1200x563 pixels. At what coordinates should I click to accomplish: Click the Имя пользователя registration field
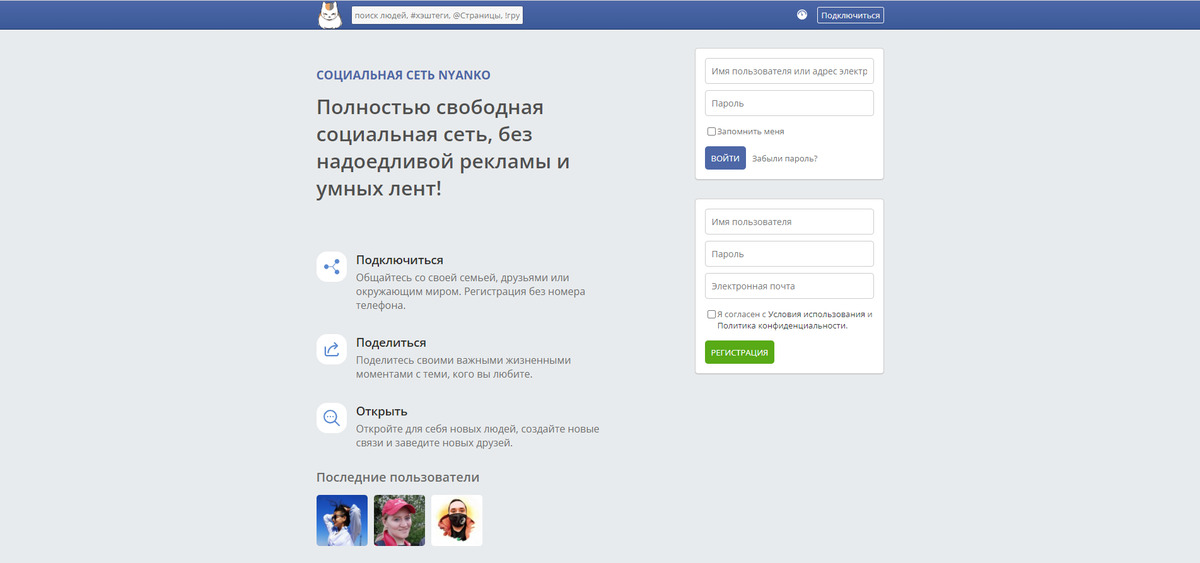(x=789, y=222)
